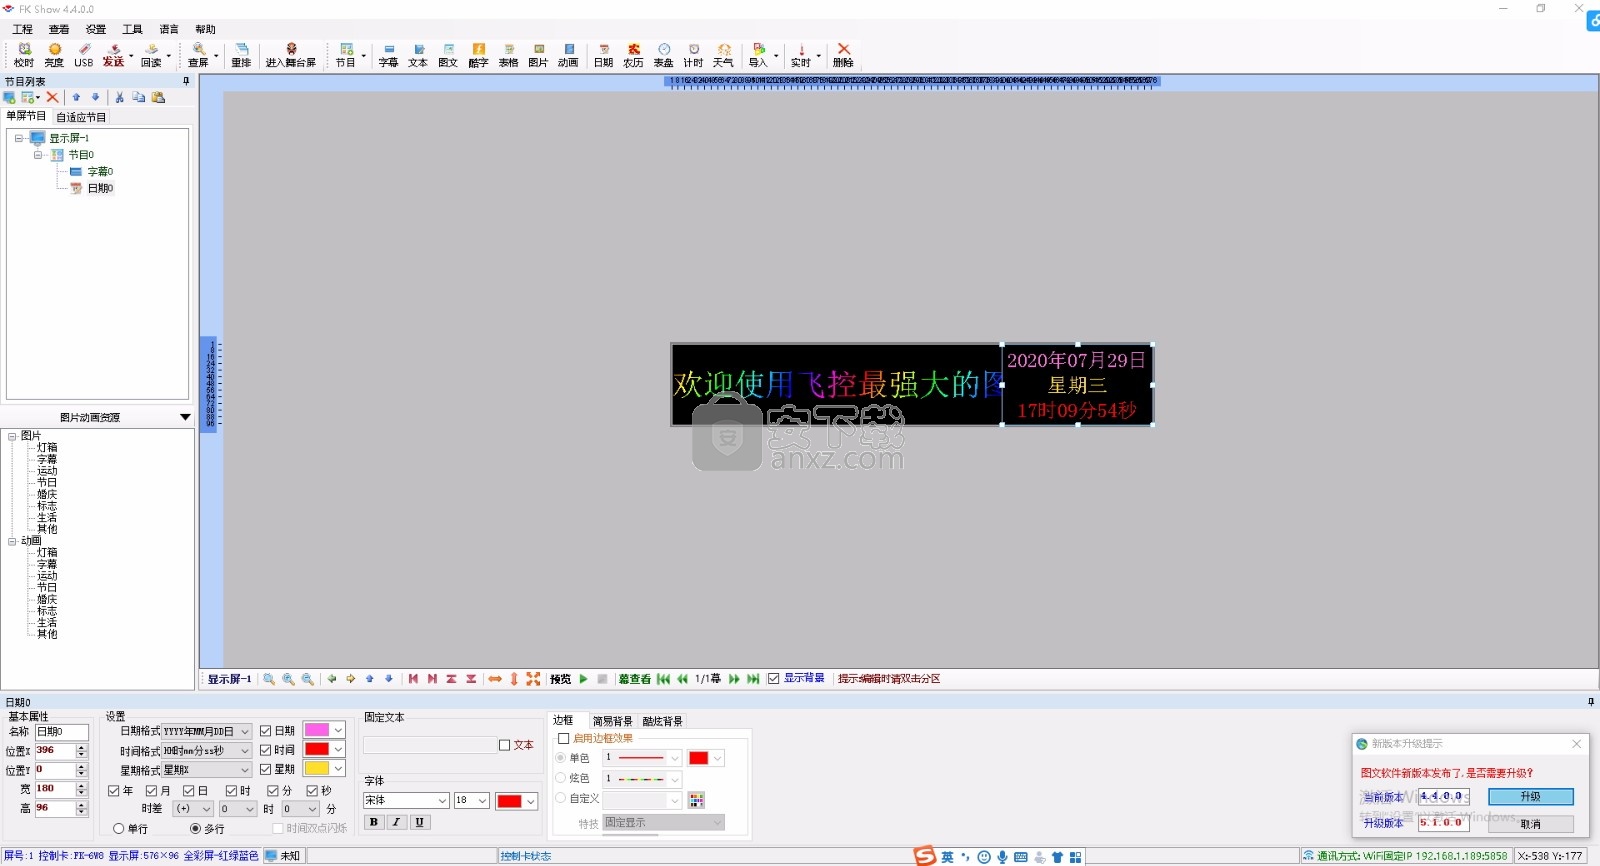This screenshot has height=866, width=1600.
Task: Pick the pink date color swatch
Action: [317, 730]
